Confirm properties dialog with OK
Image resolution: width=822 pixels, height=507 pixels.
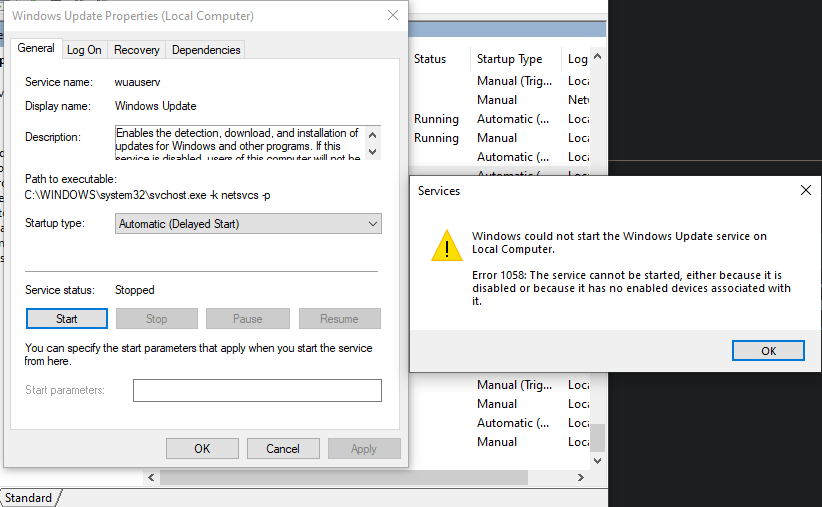pos(202,449)
